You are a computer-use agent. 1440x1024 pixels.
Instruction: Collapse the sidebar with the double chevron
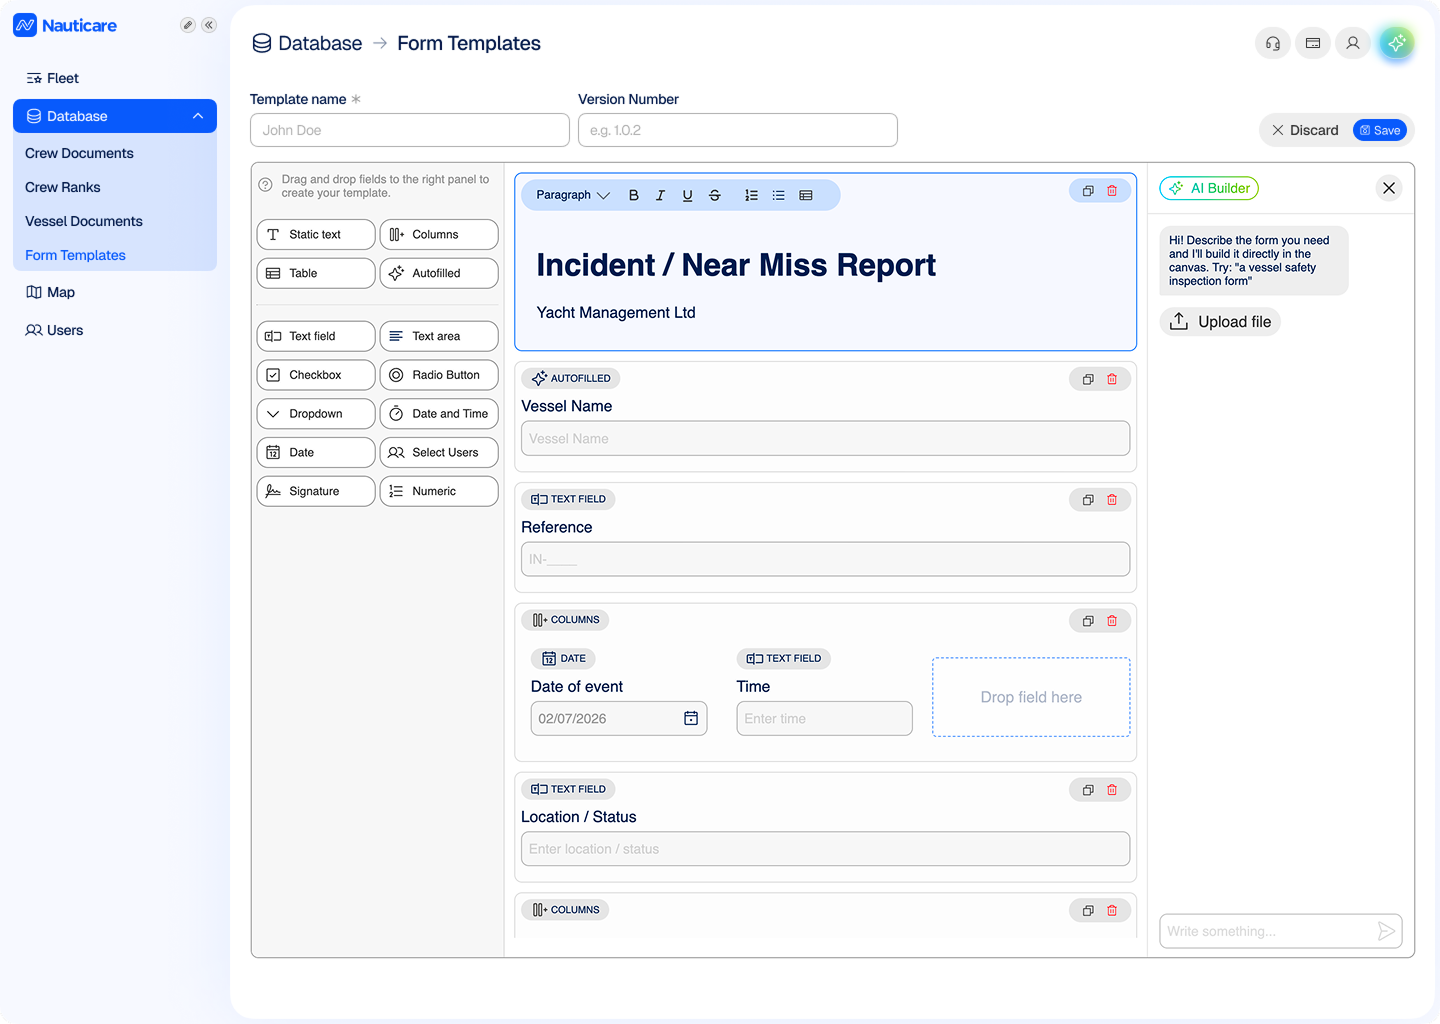coord(209,25)
